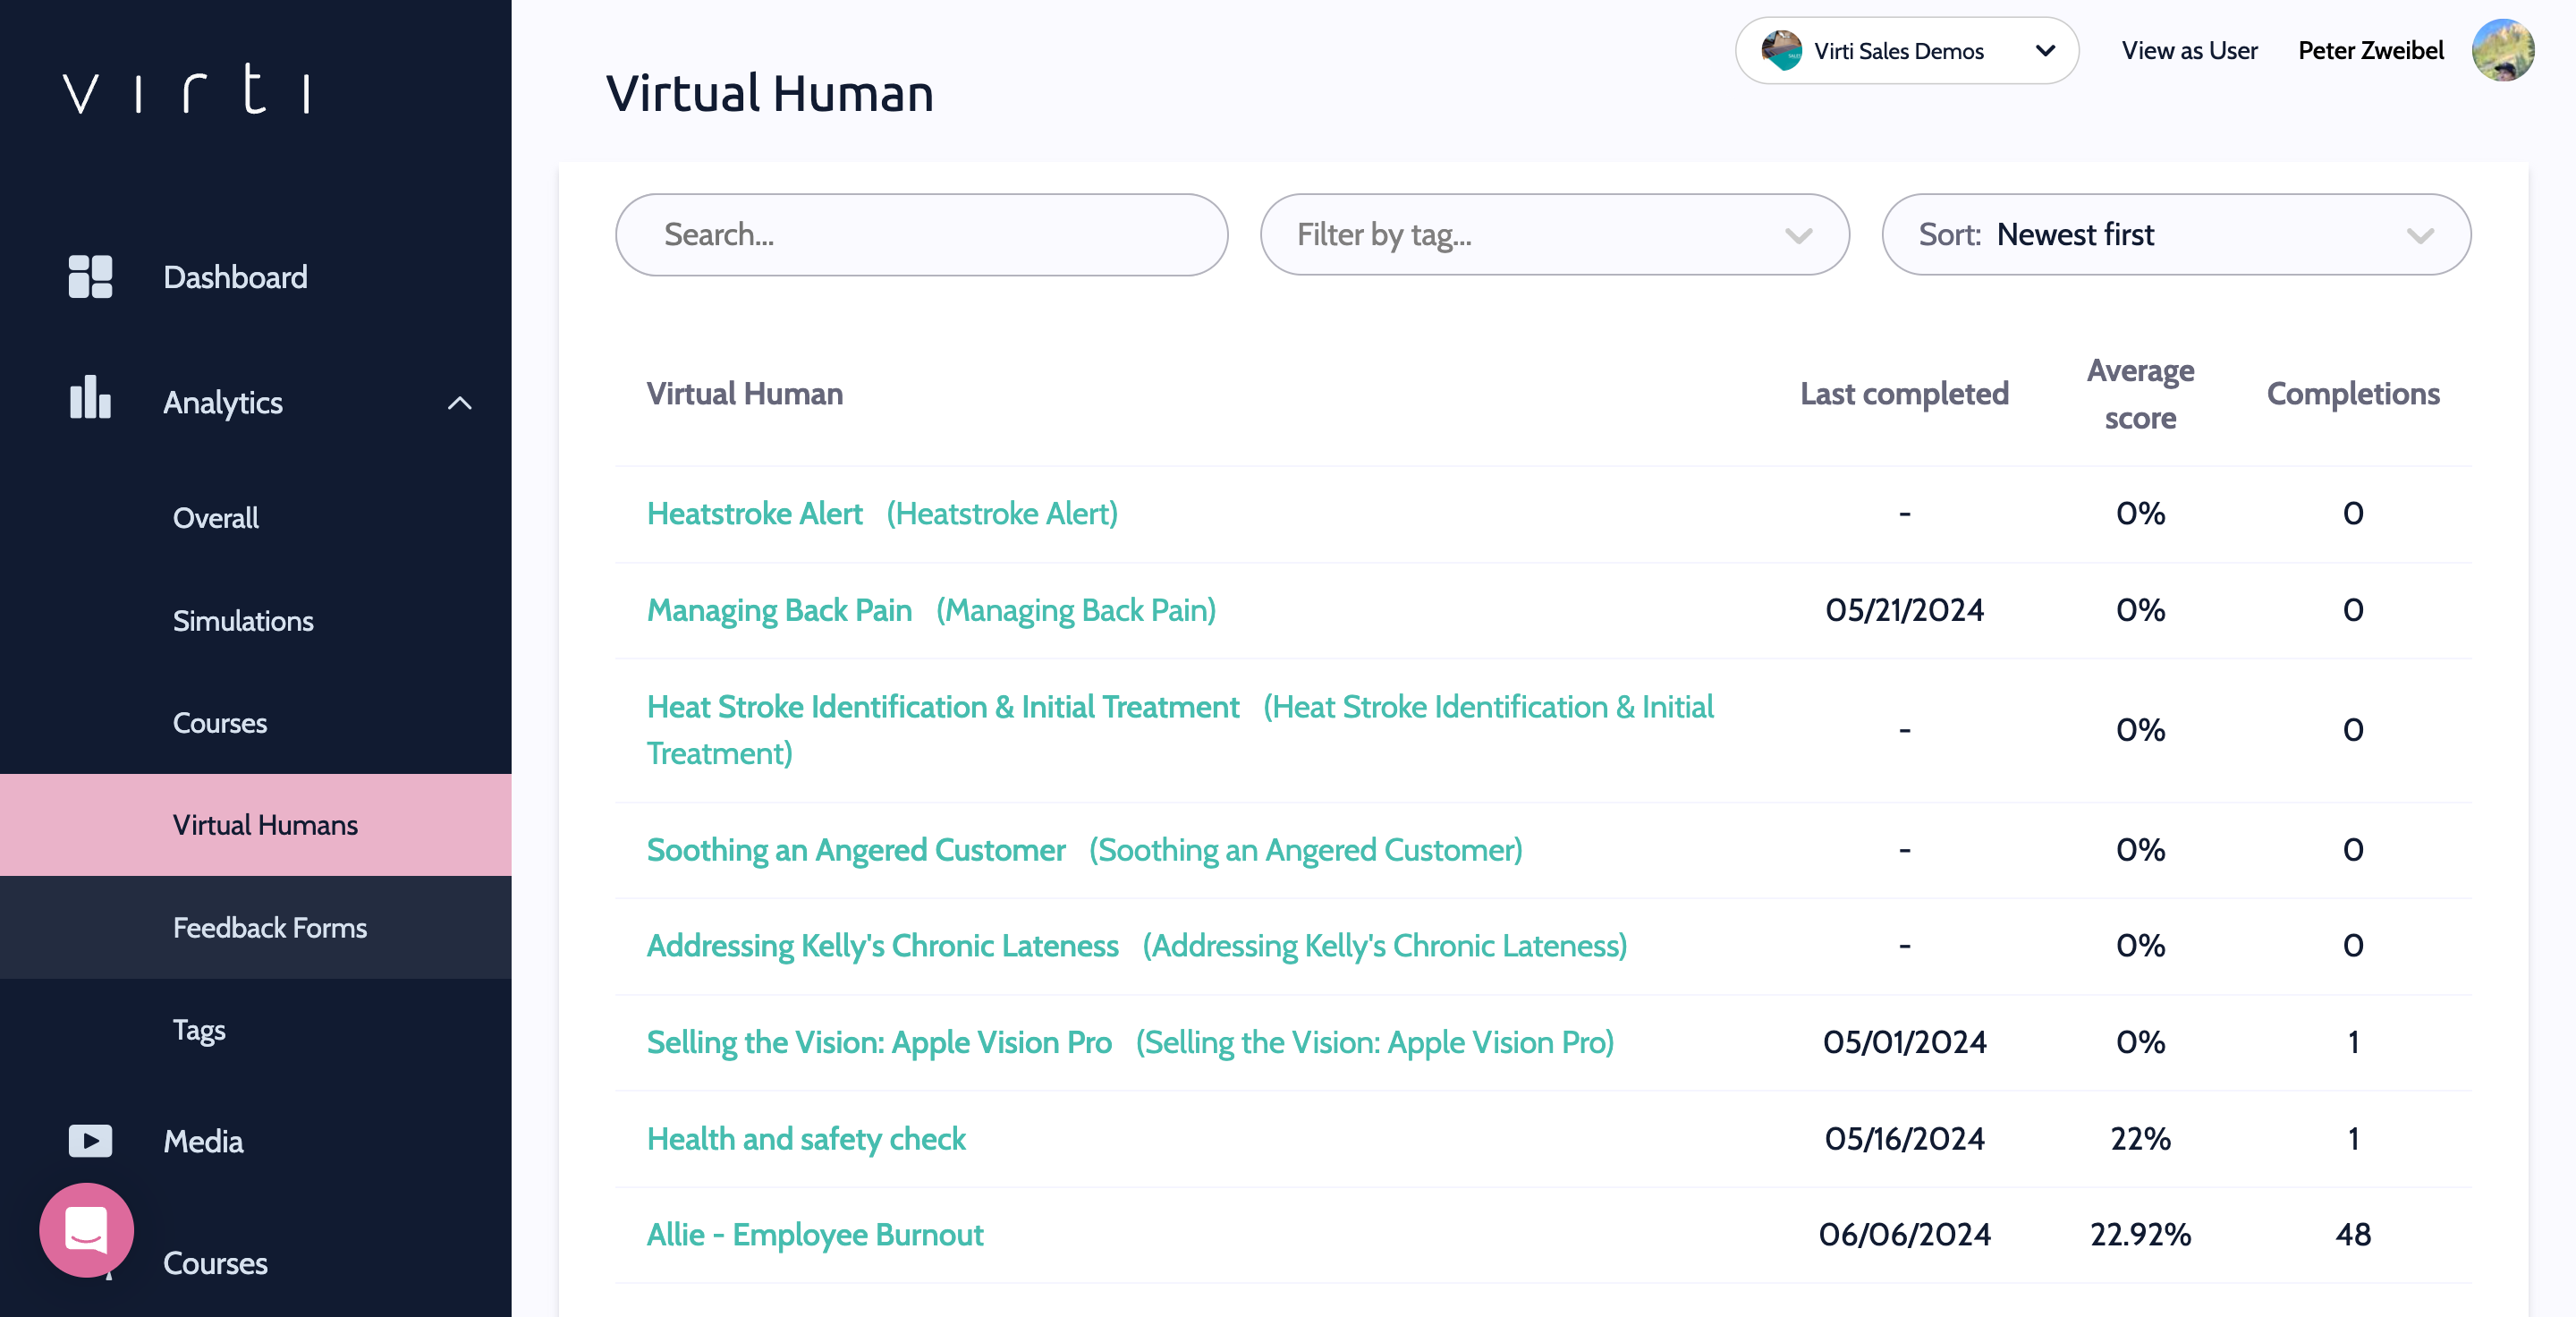The height and width of the screenshot is (1317, 2576).
Task: Open Health and safety check link
Action: pyautogui.click(x=806, y=1139)
